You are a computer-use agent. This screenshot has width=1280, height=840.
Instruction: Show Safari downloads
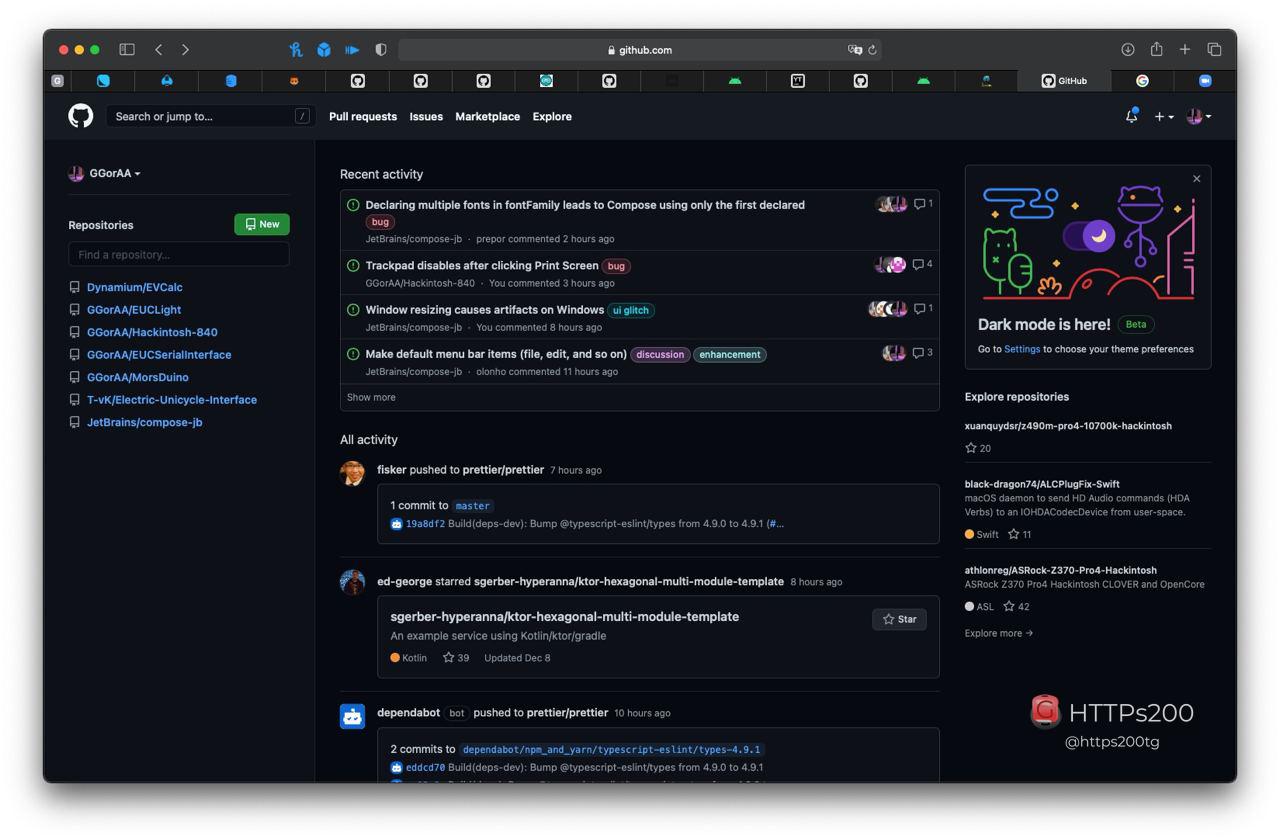click(x=1128, y=49)
